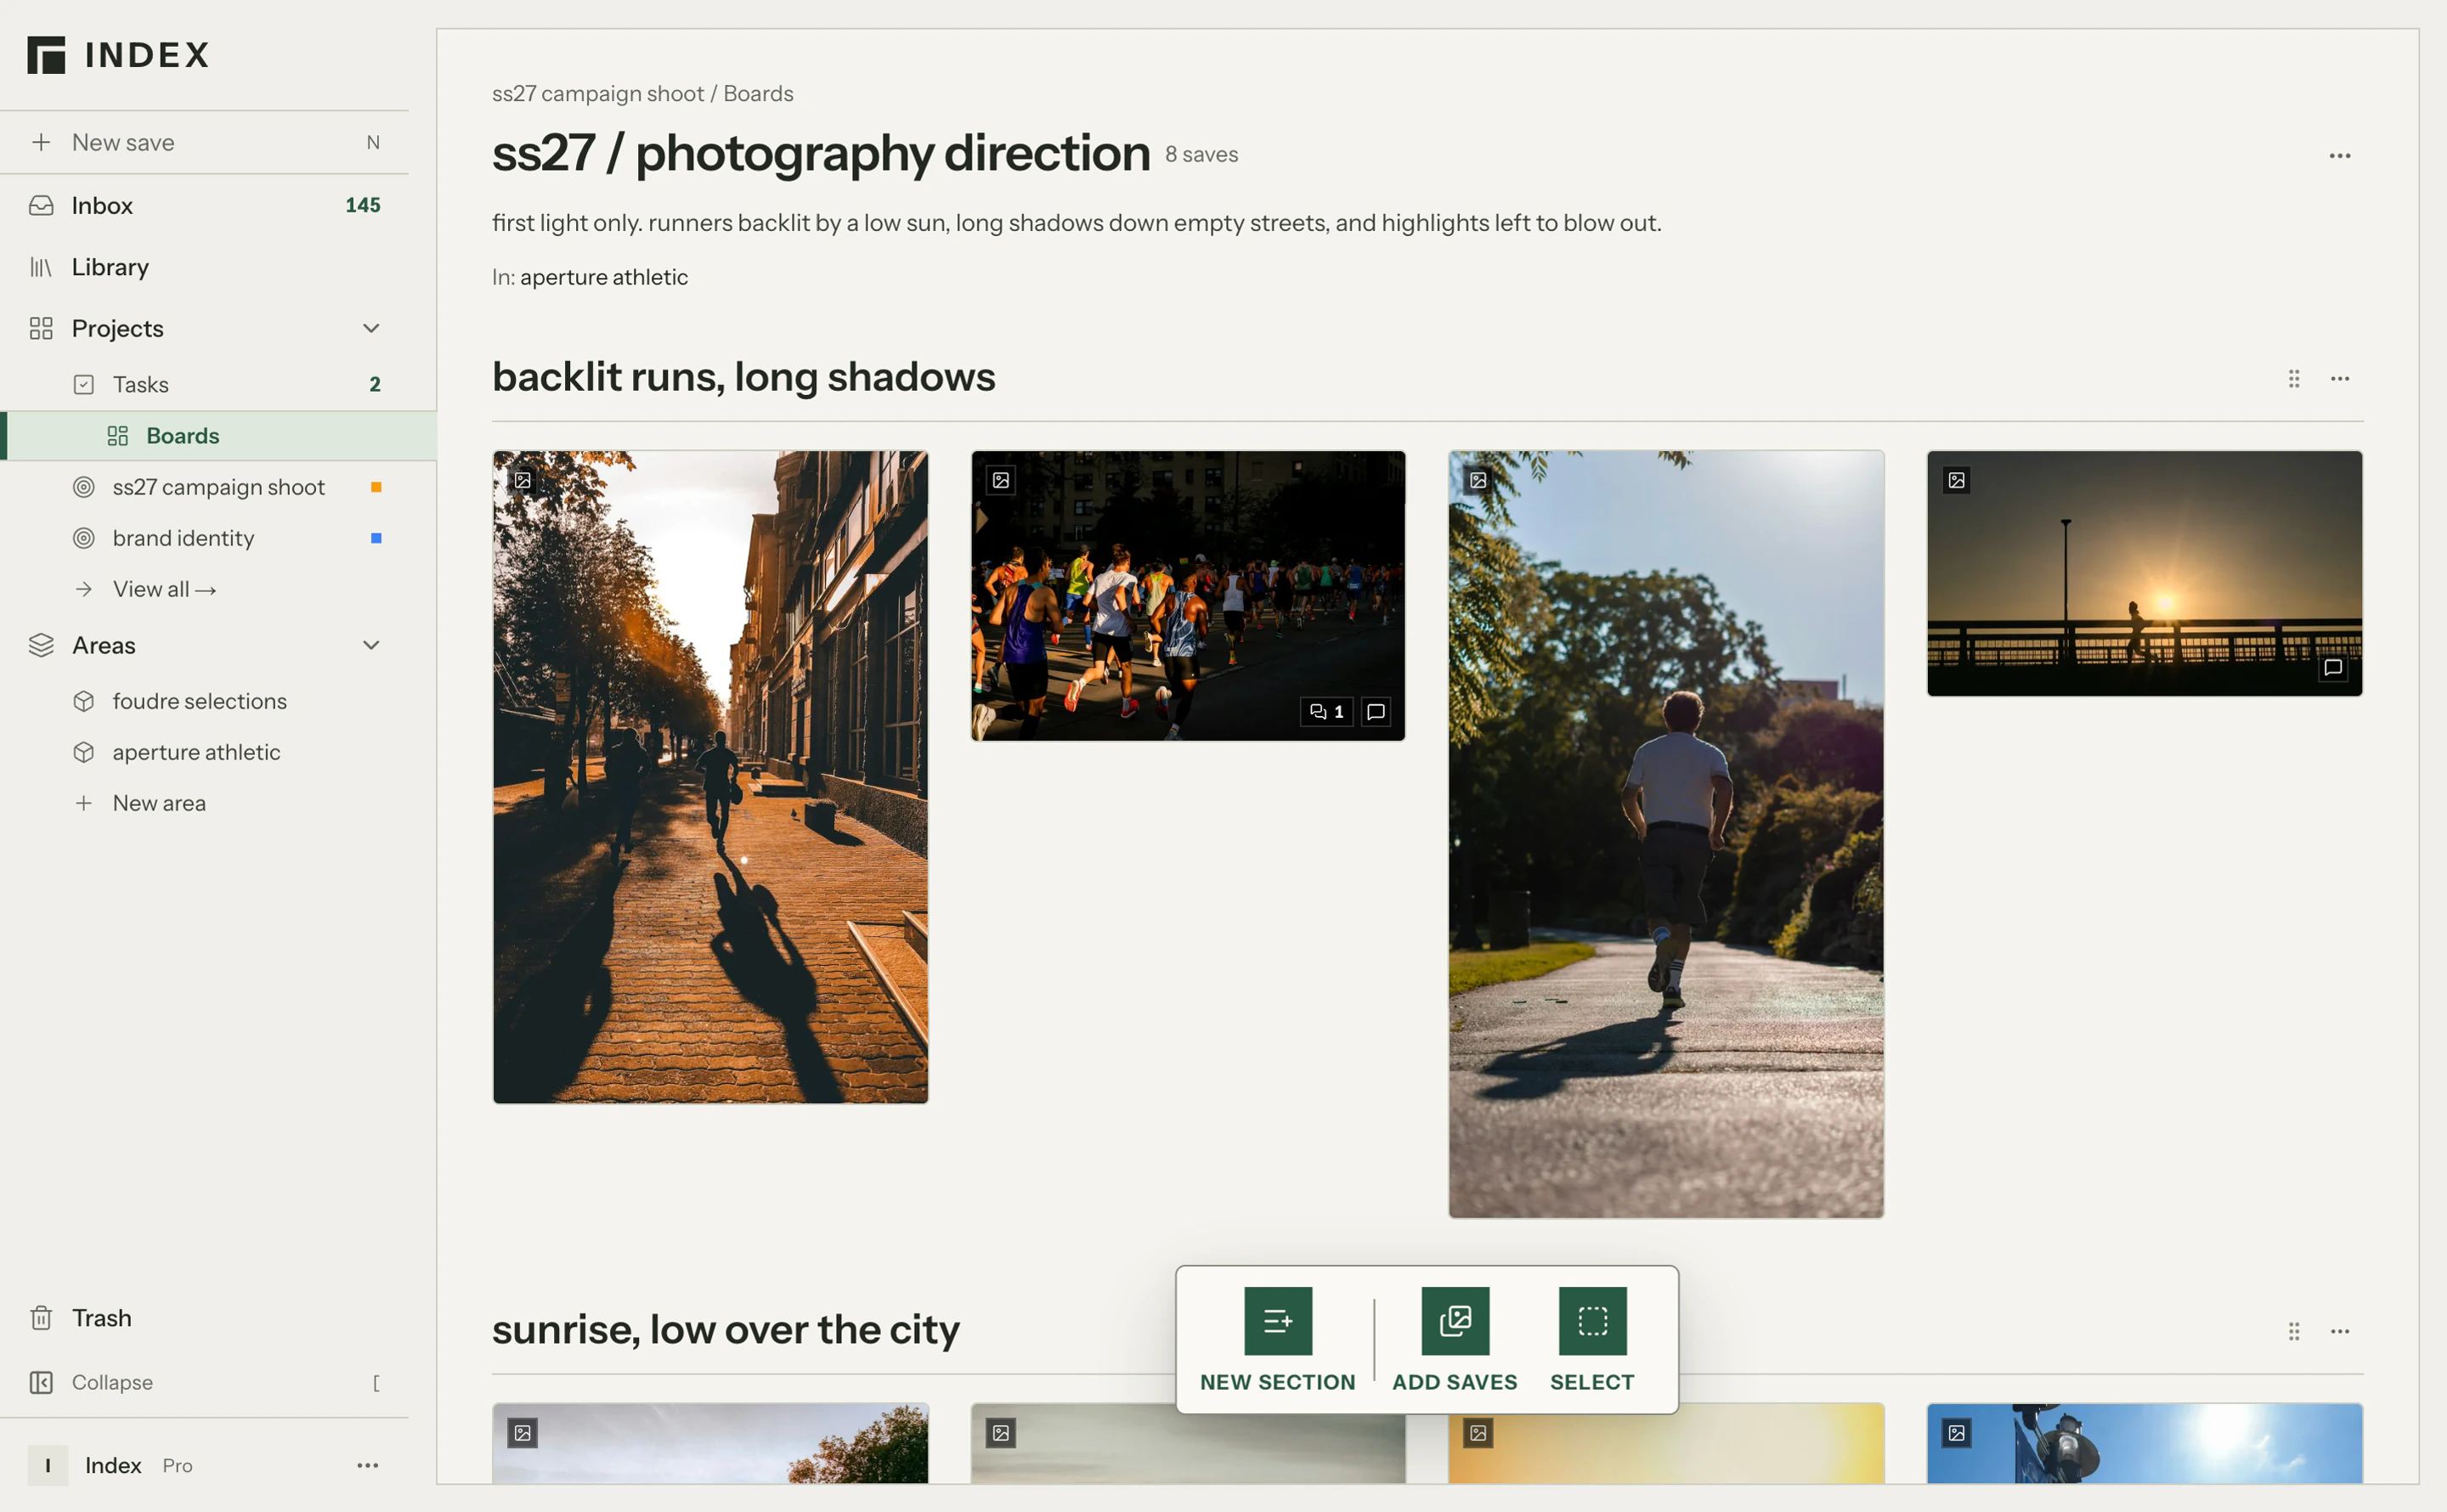Select Boards in the sidebar

tap(218, 436)
